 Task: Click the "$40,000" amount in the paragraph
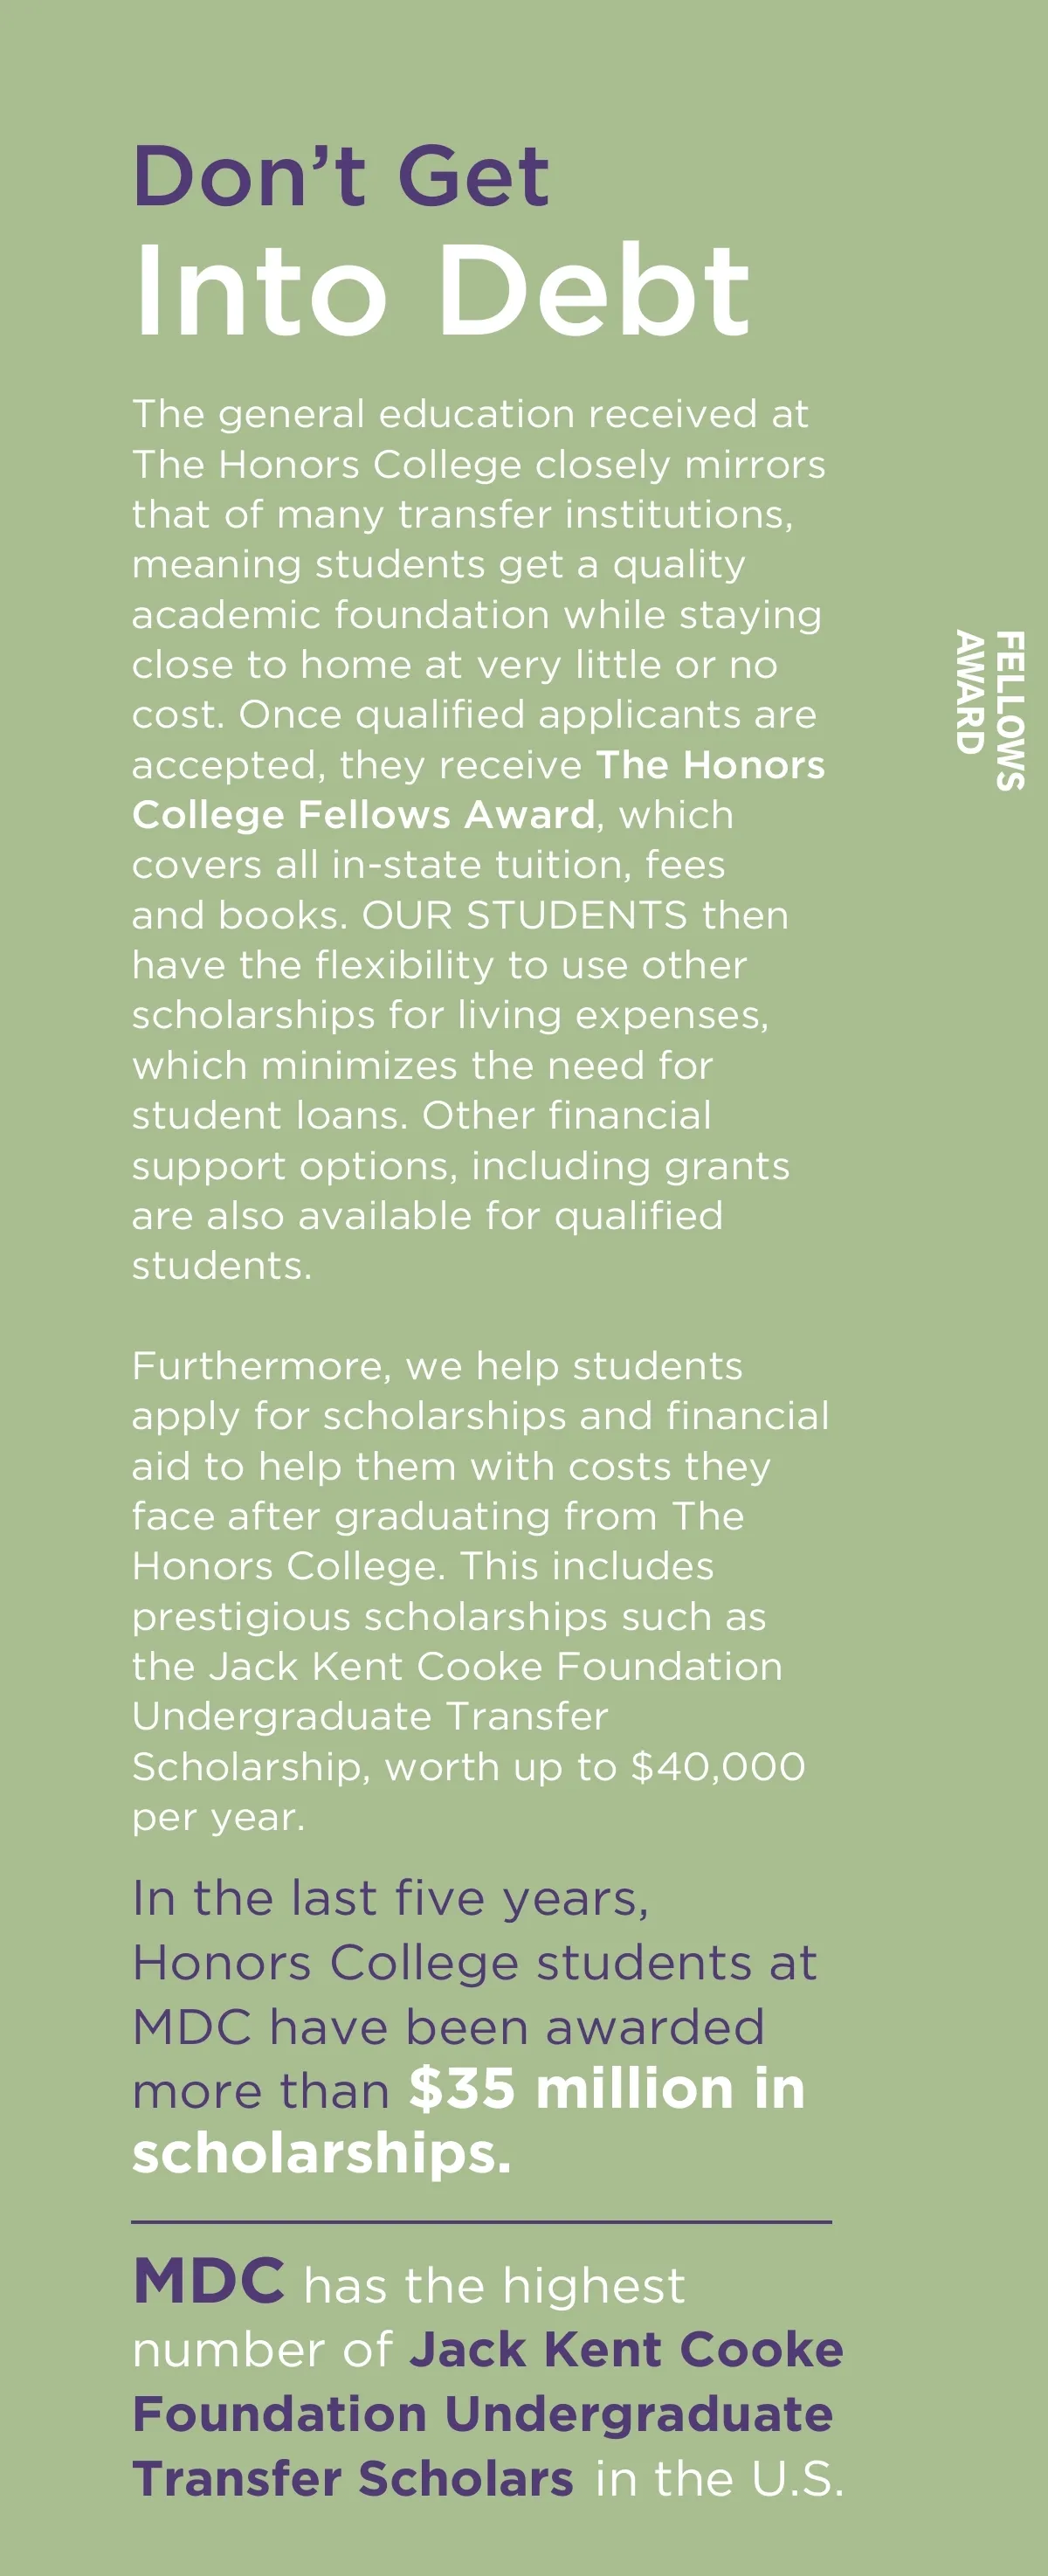click(x=717, y=1767)
